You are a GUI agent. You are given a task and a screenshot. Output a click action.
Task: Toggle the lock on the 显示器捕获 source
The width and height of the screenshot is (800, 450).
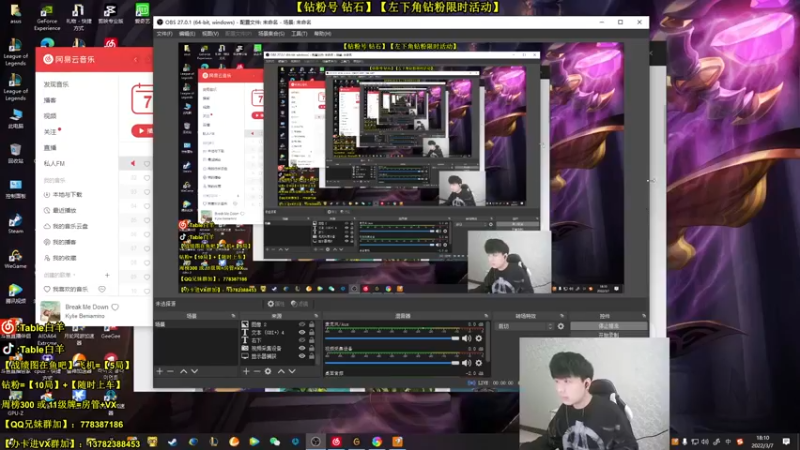(x=312, y=356)
